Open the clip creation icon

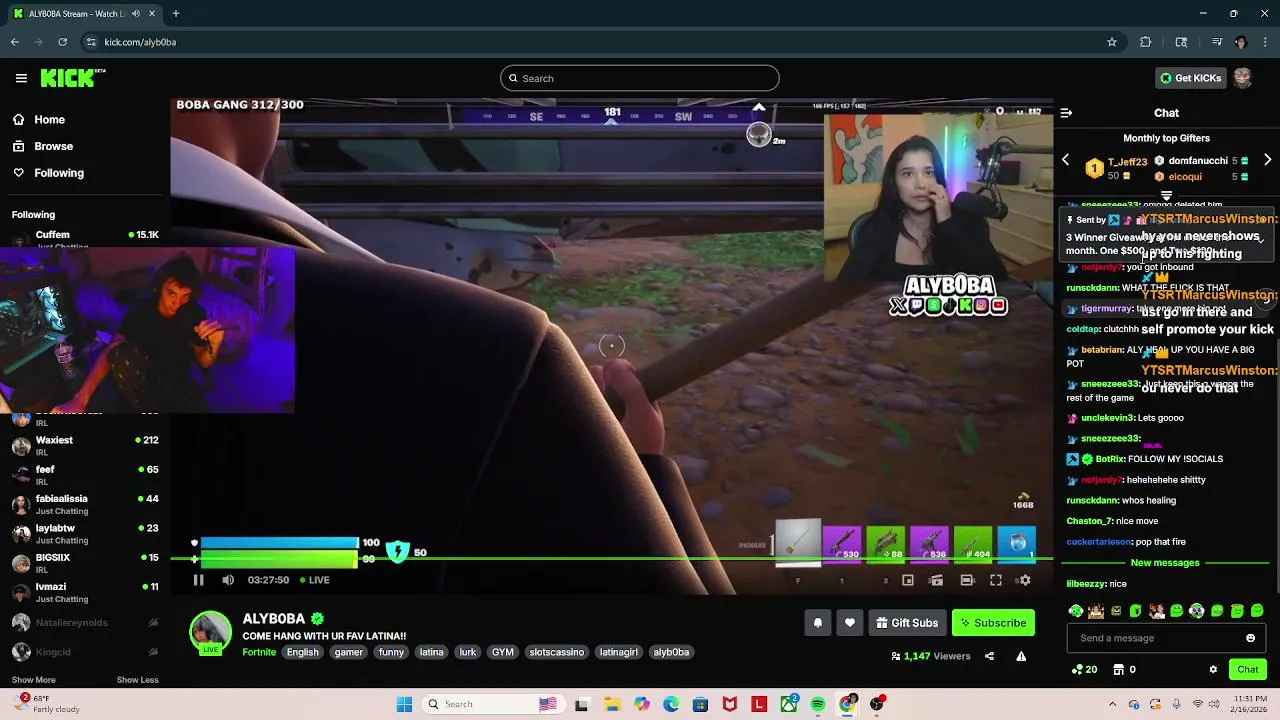click(x=936, y=580)
